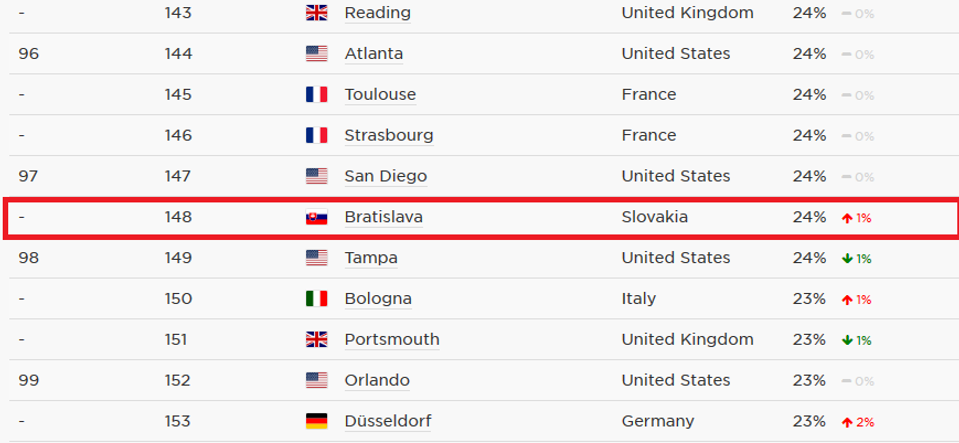Open the Strasbourg city link

(x=388, y=135)
